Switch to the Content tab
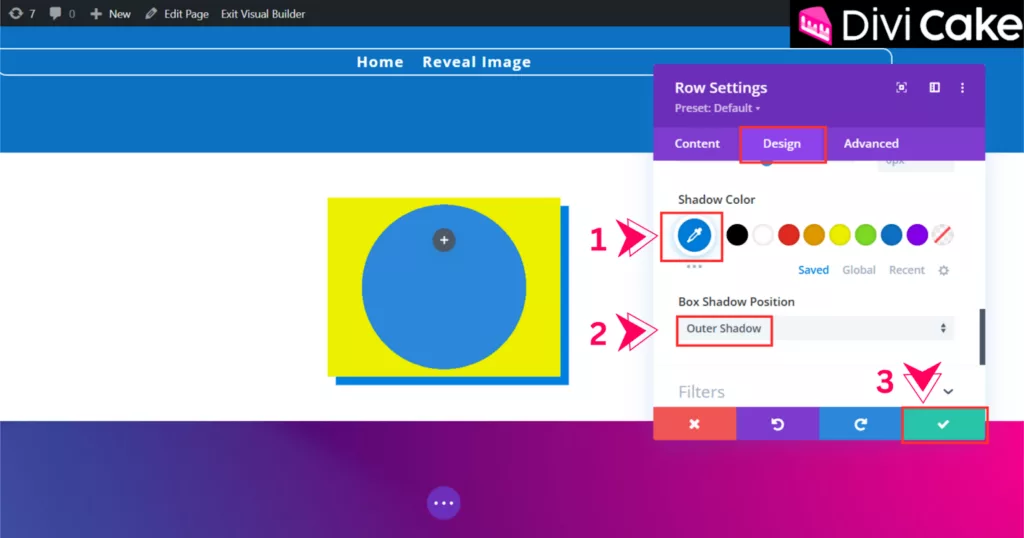This screenshot has width=1024, height=538. click(697, 144)
